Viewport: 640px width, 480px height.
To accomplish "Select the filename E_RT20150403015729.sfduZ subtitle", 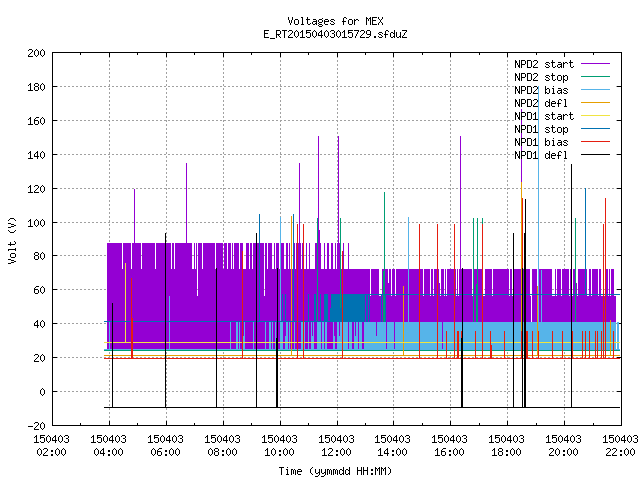I will pyautogui.click(x=335, y=34).
